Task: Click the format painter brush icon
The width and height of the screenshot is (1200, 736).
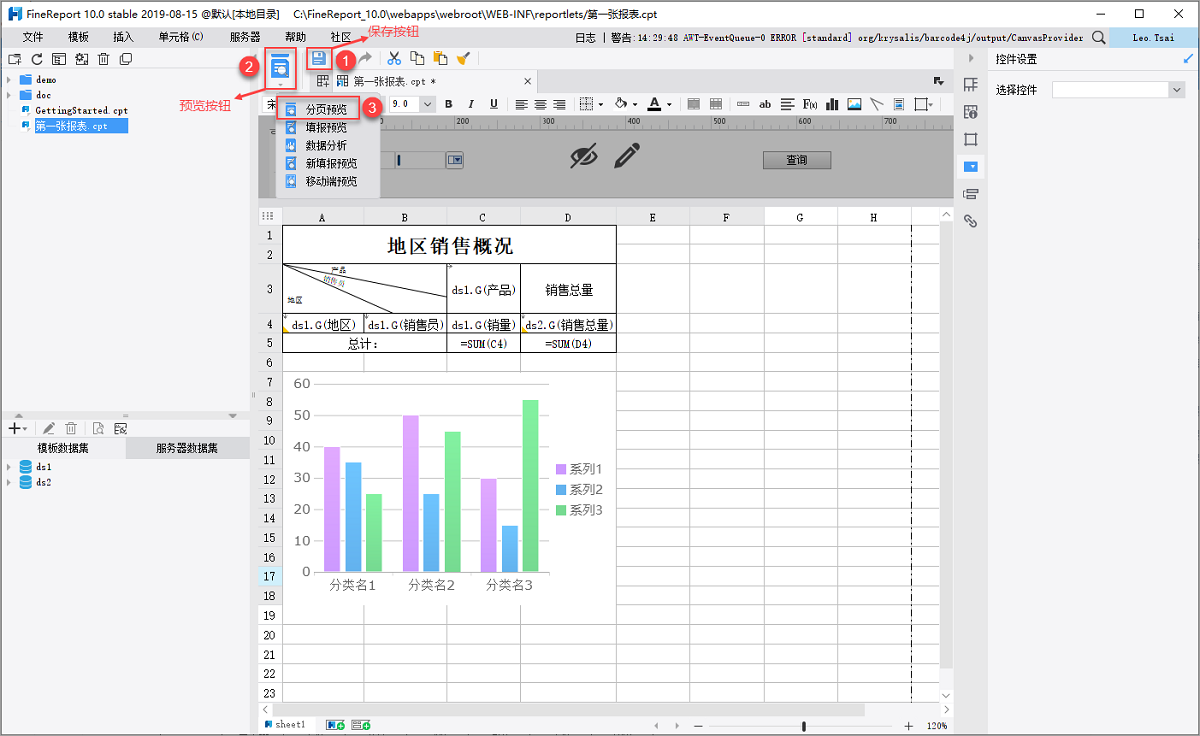Action: coord(462,59)
